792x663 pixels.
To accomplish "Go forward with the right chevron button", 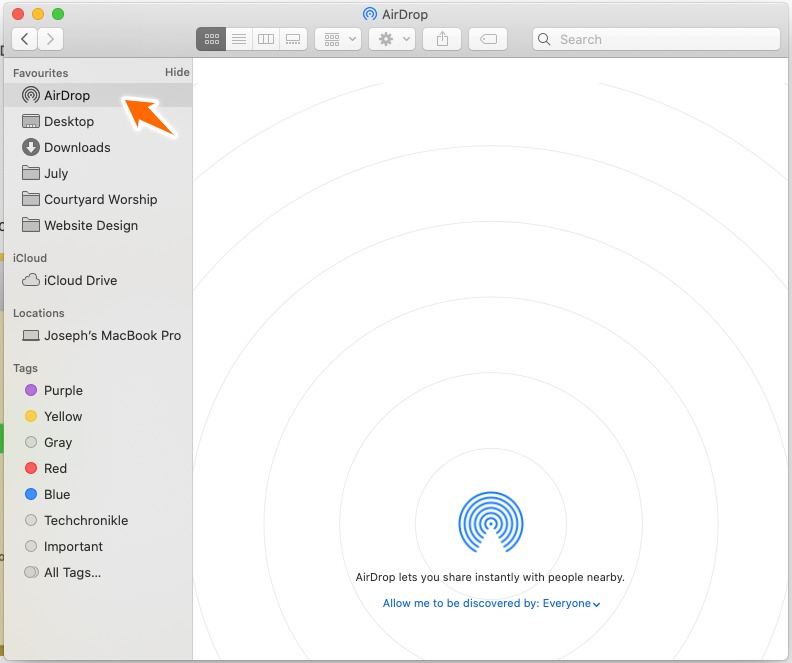I will tap(50, 39).
